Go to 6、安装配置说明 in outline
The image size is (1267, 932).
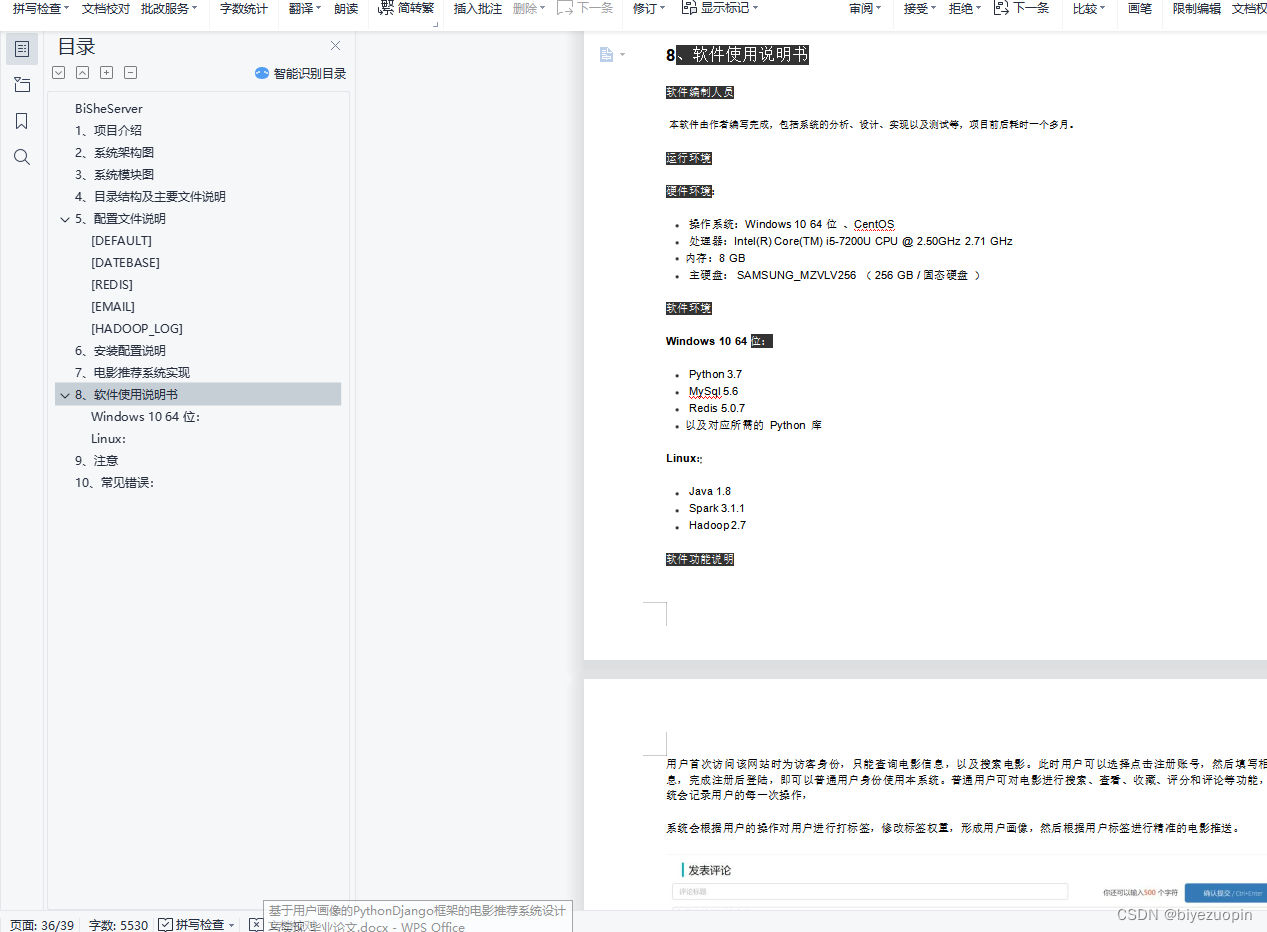(x=120, y=350)
